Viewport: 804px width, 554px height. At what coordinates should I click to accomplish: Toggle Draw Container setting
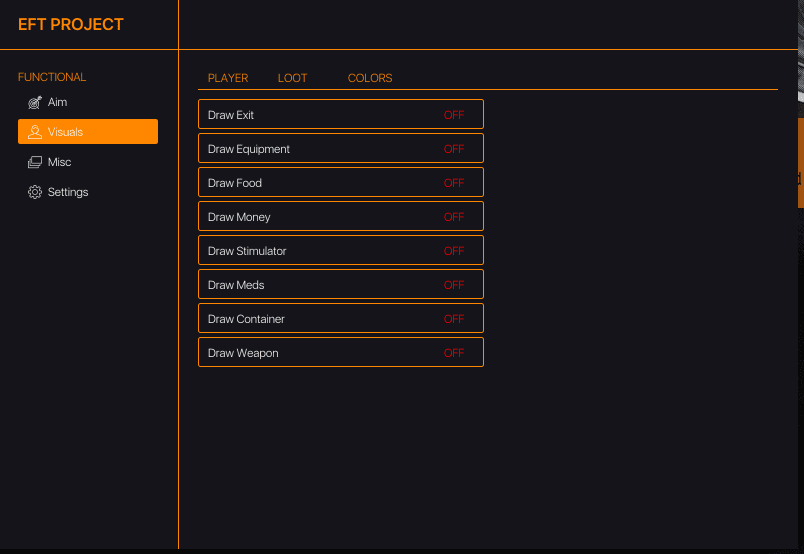[454, 319]
